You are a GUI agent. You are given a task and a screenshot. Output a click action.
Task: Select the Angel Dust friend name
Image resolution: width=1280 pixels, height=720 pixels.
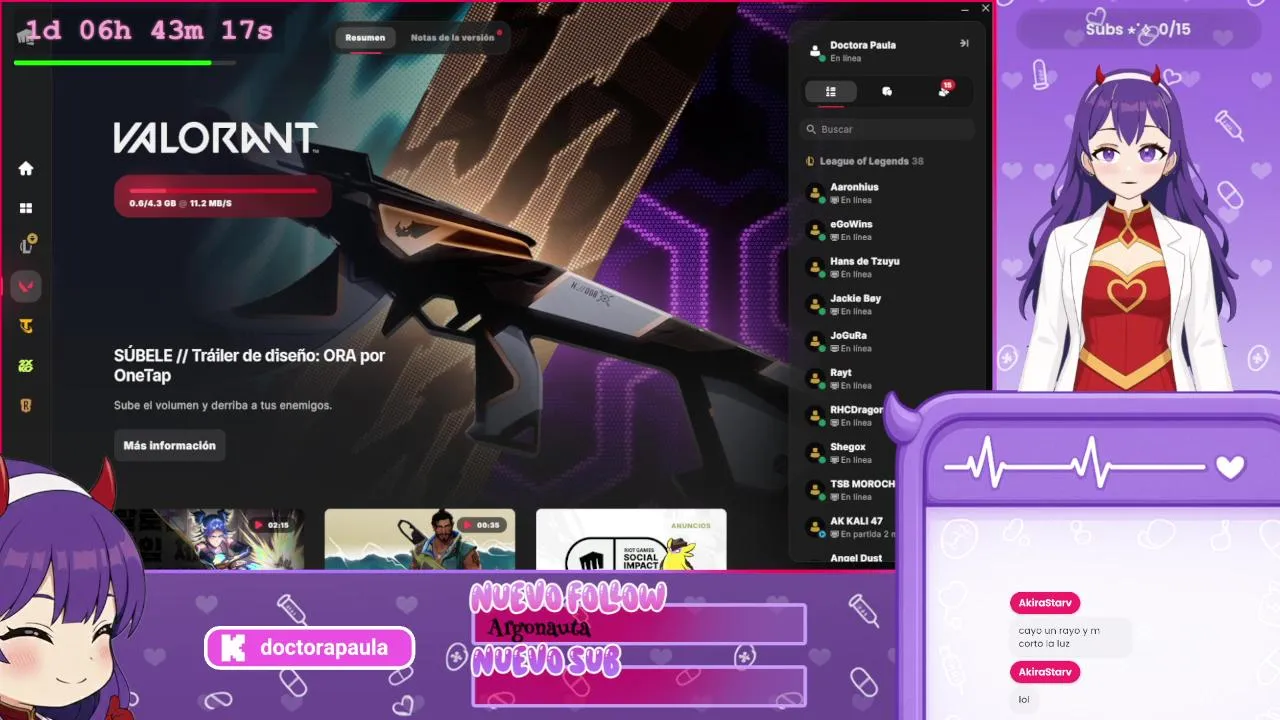point(856,558)
